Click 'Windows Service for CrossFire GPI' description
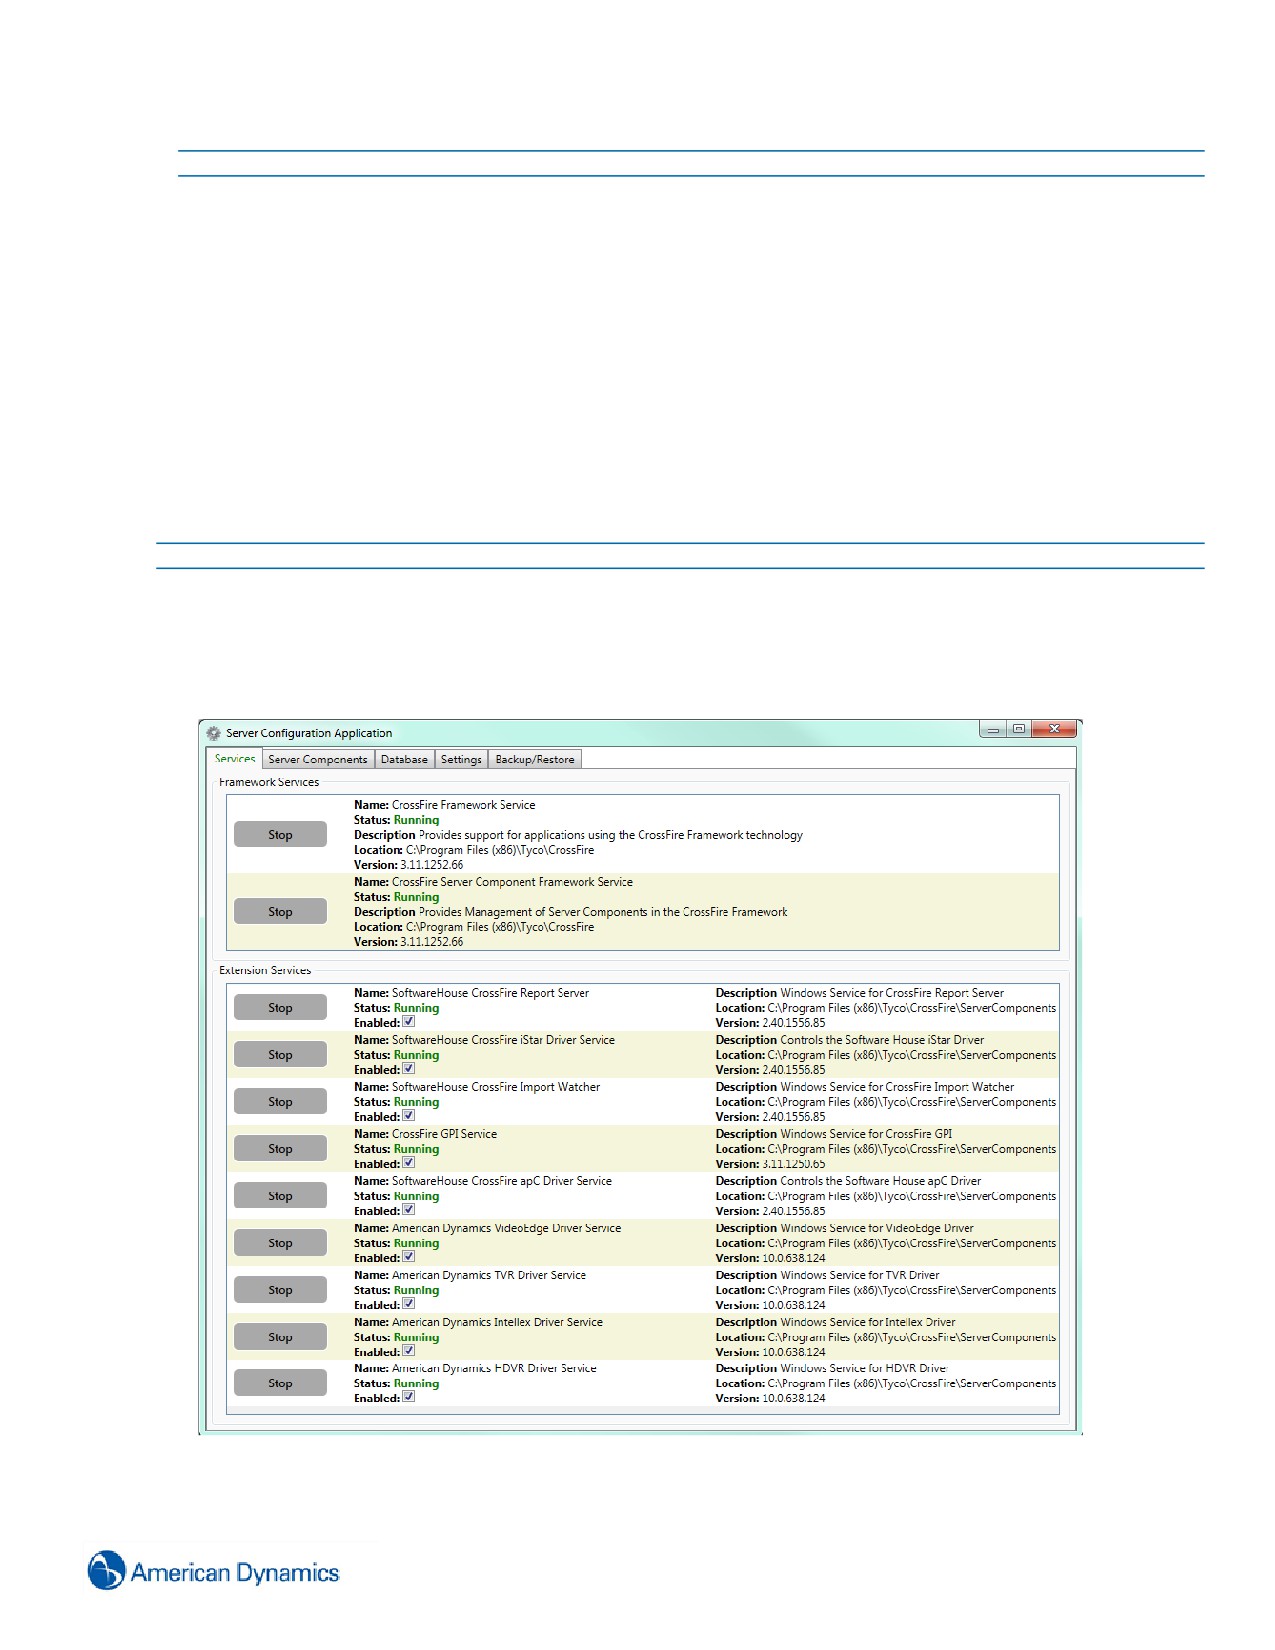 click(x=866, y=1134)
